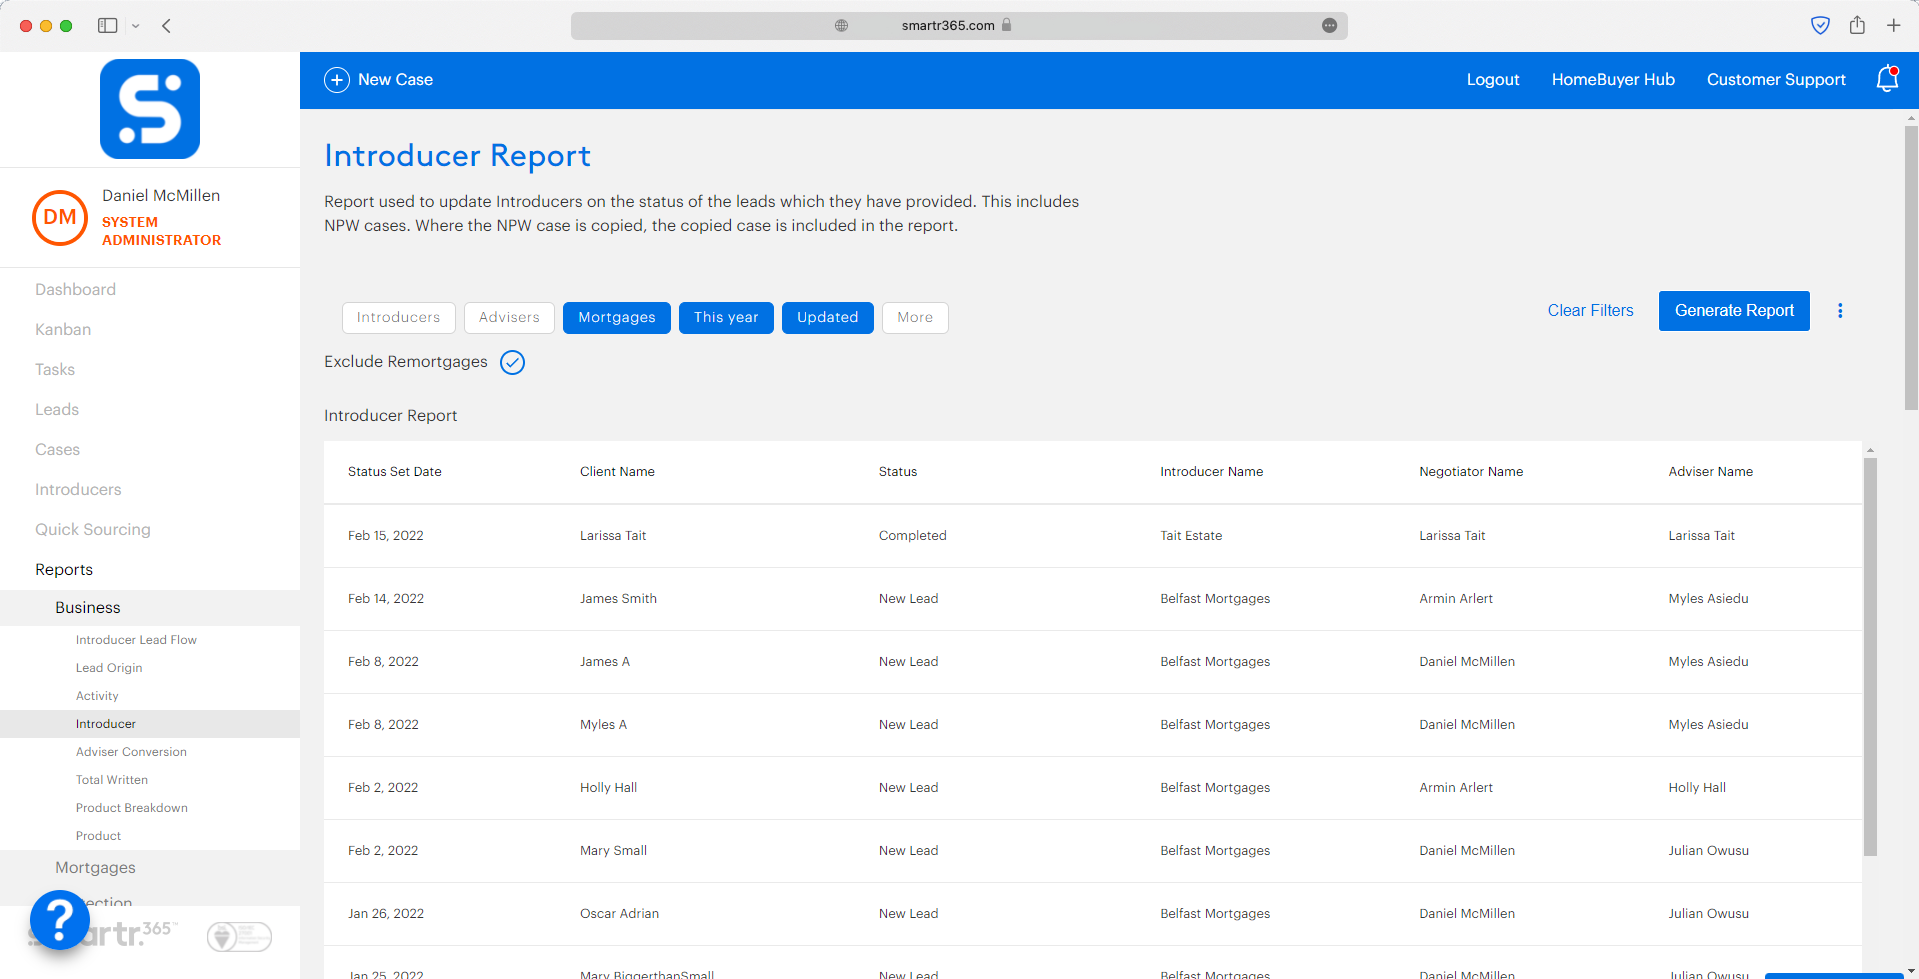The image size is (1919, 979).
Task: Open the Introducers filter
Action: pos(399,318)
